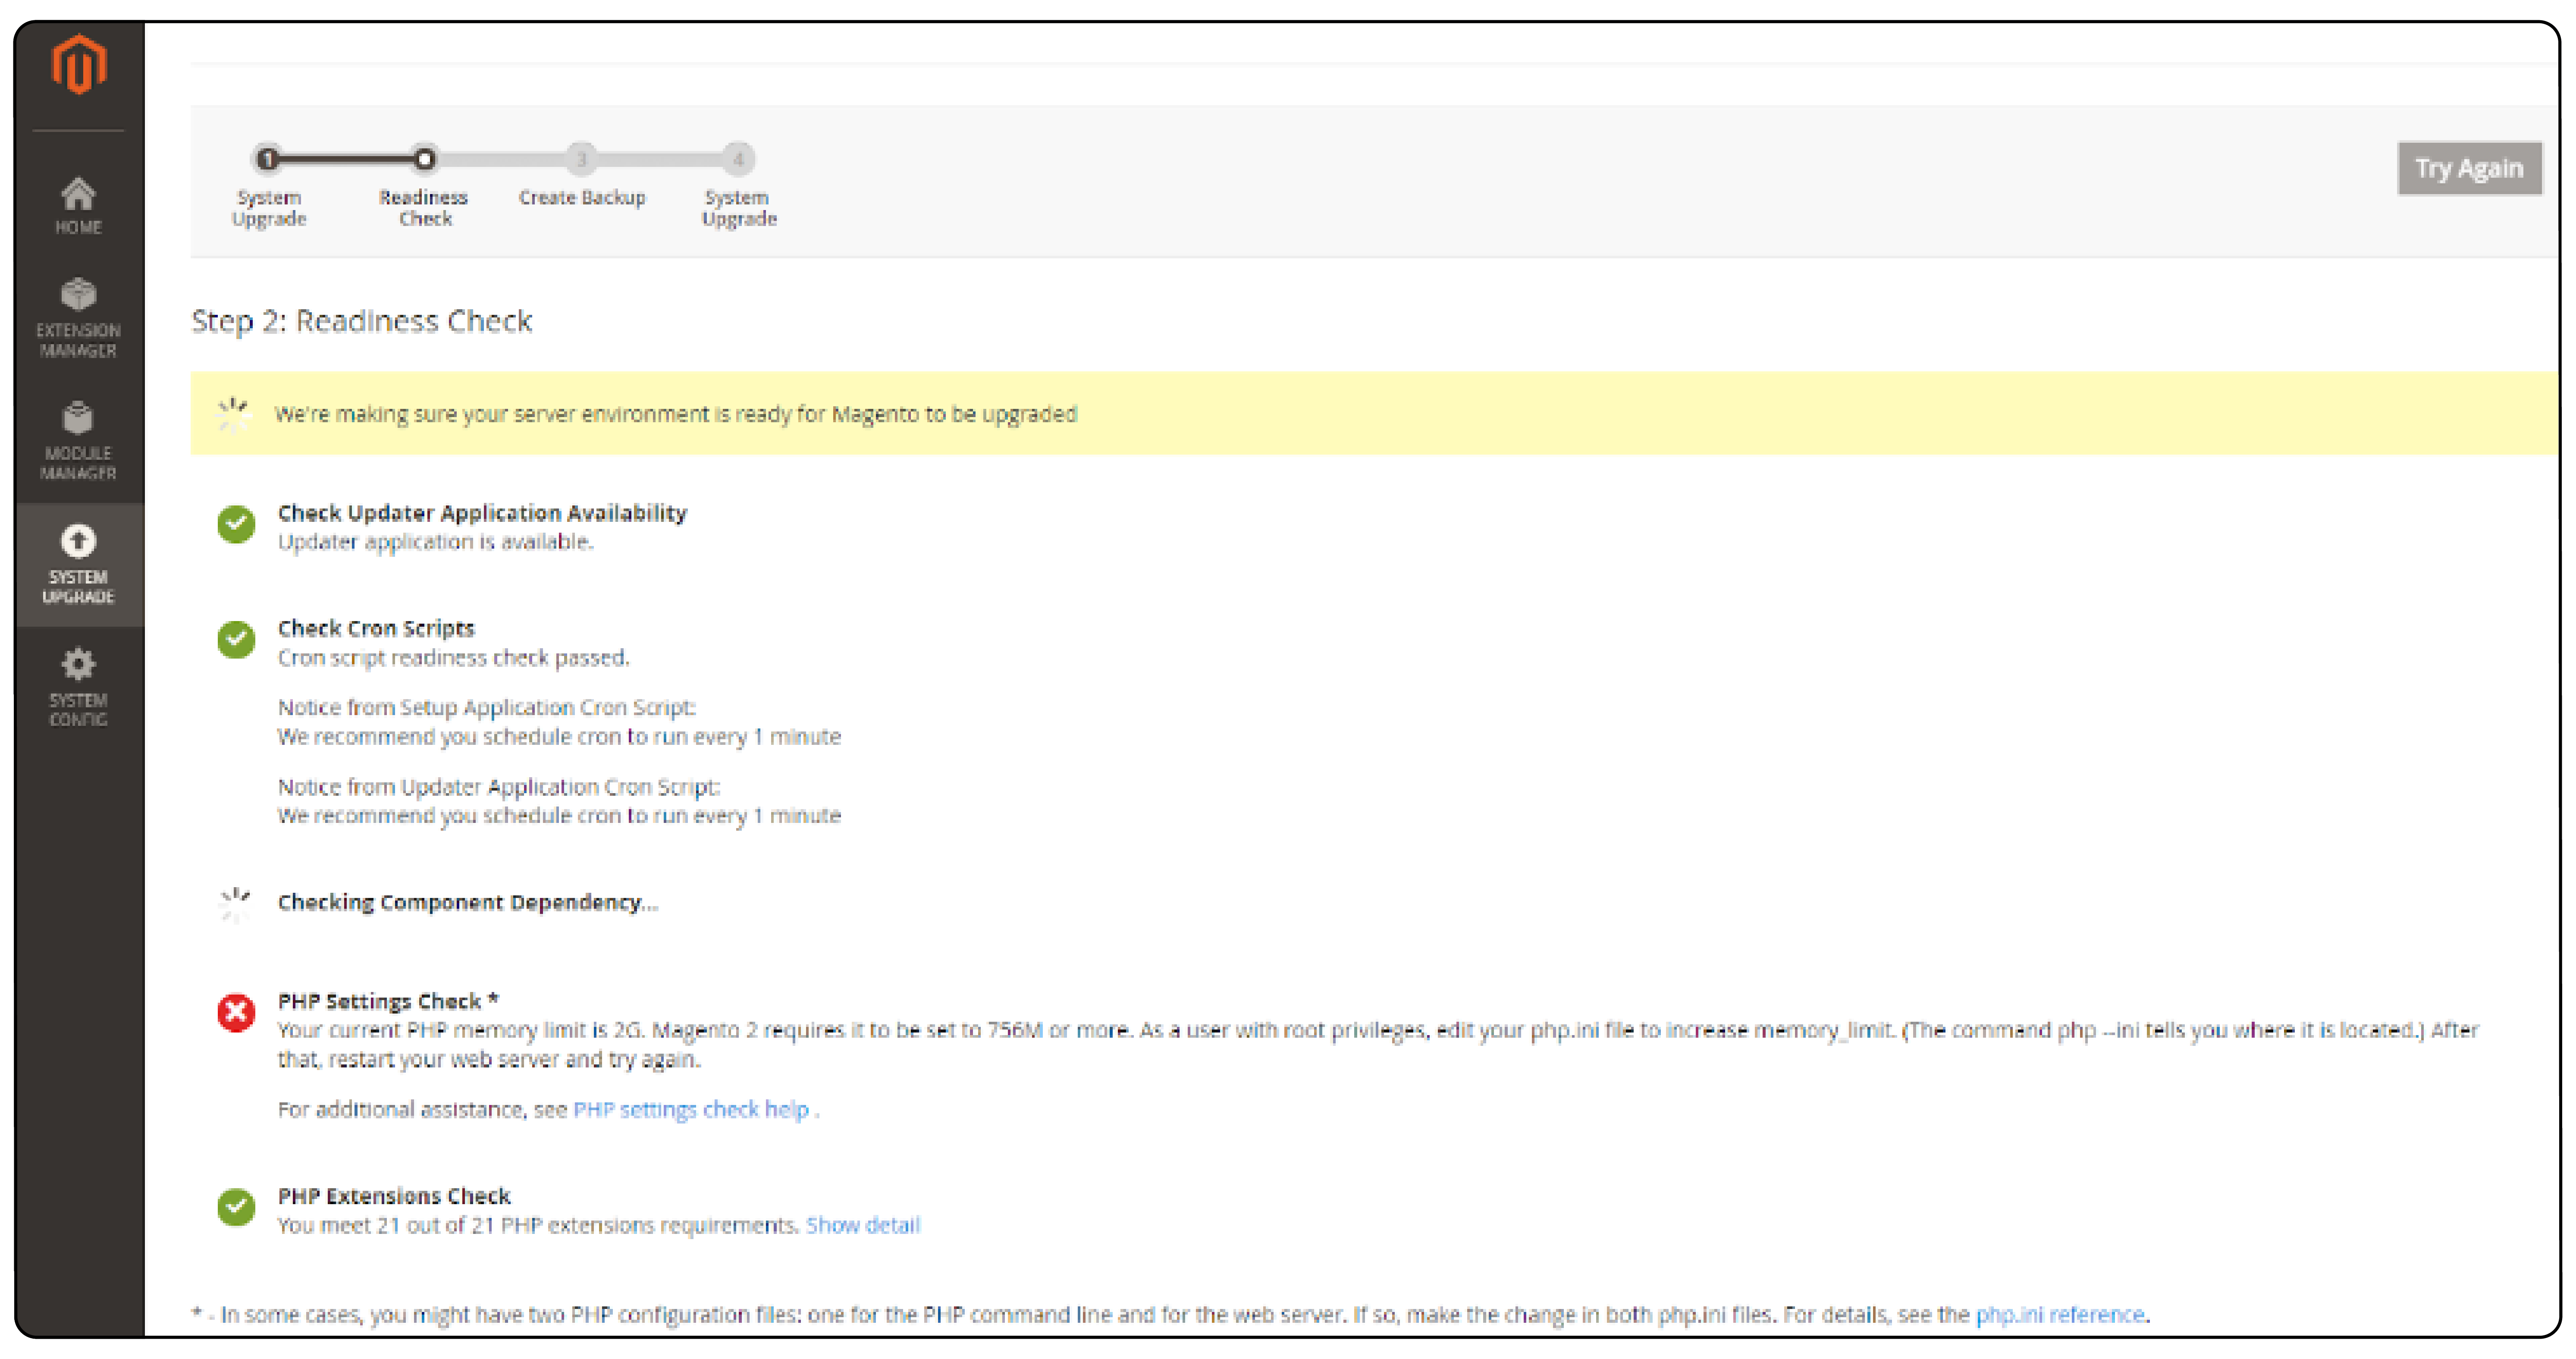
Task: Click the Step 2: Readiness Check heading
Action: point(362,321)
